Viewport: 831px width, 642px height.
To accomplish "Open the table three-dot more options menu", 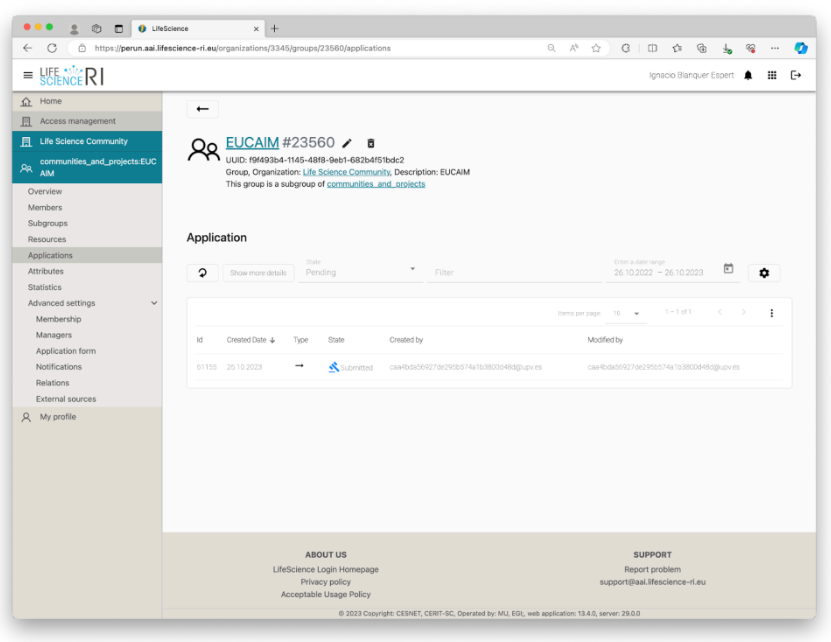I will 771,313.
